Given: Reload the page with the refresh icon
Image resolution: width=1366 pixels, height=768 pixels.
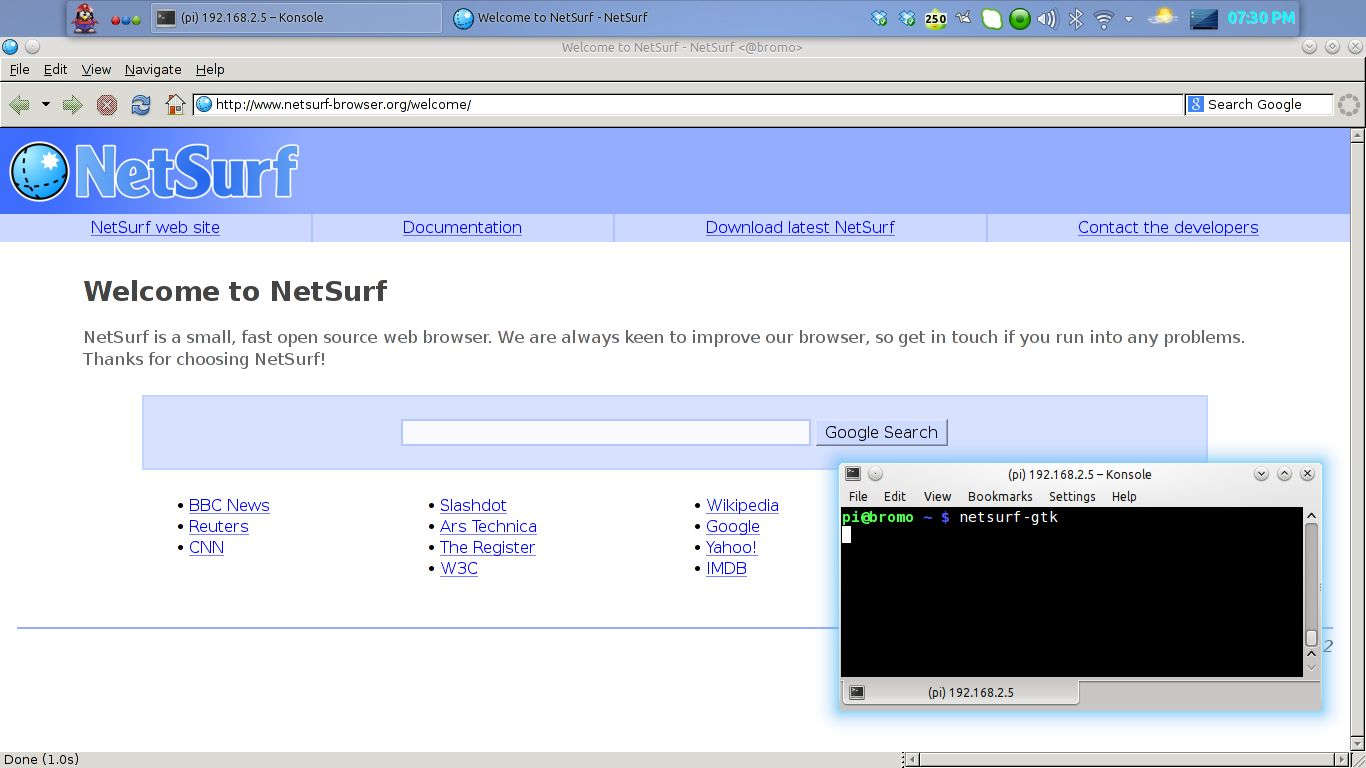Looking at the screenshot, I should [141, 105].
